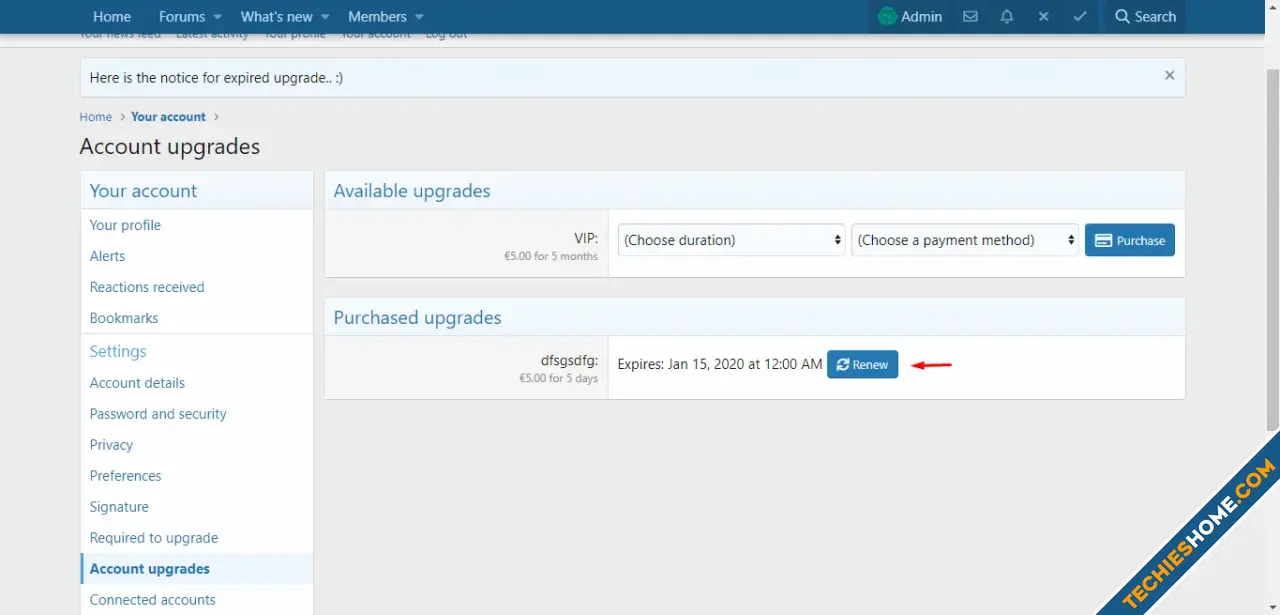Expand the Members menu arrow
The image size is (1280, 615).
coord(419,17)
